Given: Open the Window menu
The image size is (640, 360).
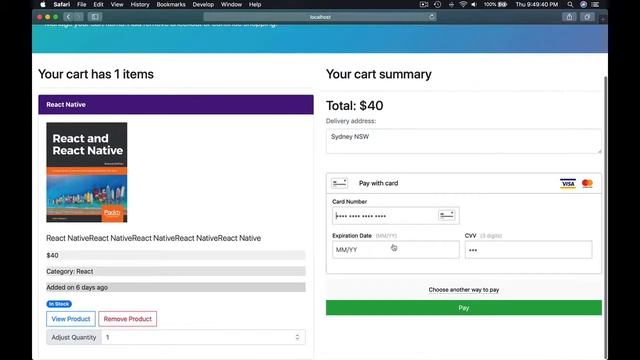Looking at the screenshot, I should click(x=231, y=4).
